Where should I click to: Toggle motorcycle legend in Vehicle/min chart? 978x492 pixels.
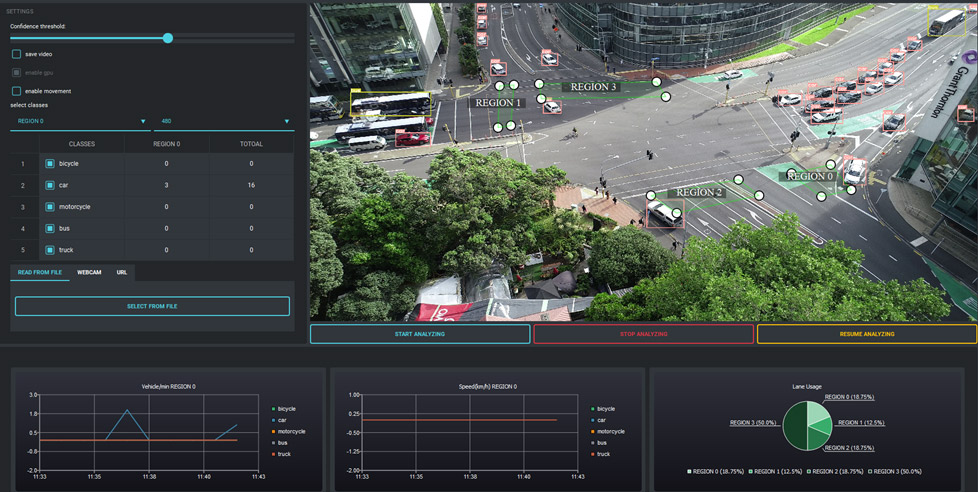[x=289, y=432]
